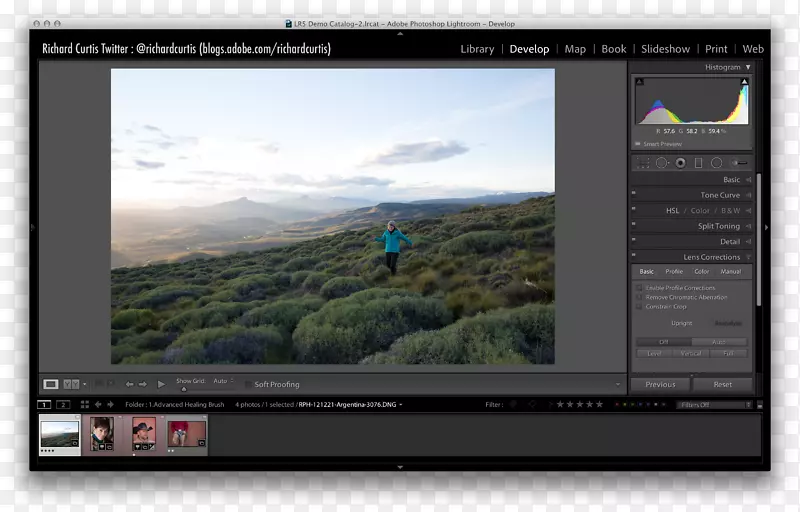Screen dimensions: 800x512
Task: Toggle Tone Curve panel on/off switch
Action: [634, 193]
